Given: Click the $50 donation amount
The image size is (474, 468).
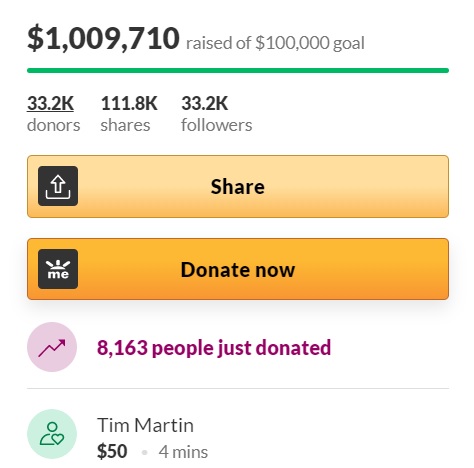Looking at the screenshot, I should coord(112,451).
